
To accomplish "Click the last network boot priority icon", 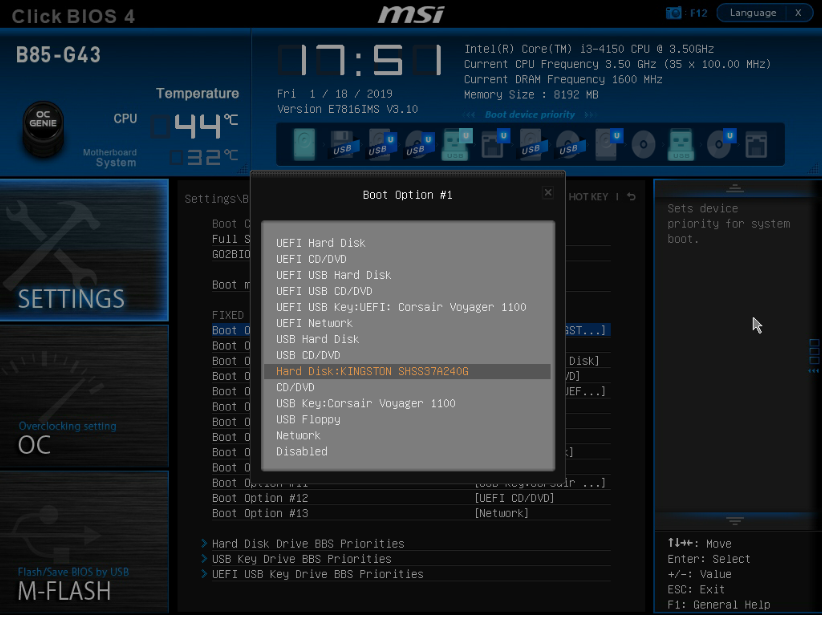I will pyautogui.click(x=757, y=145).
